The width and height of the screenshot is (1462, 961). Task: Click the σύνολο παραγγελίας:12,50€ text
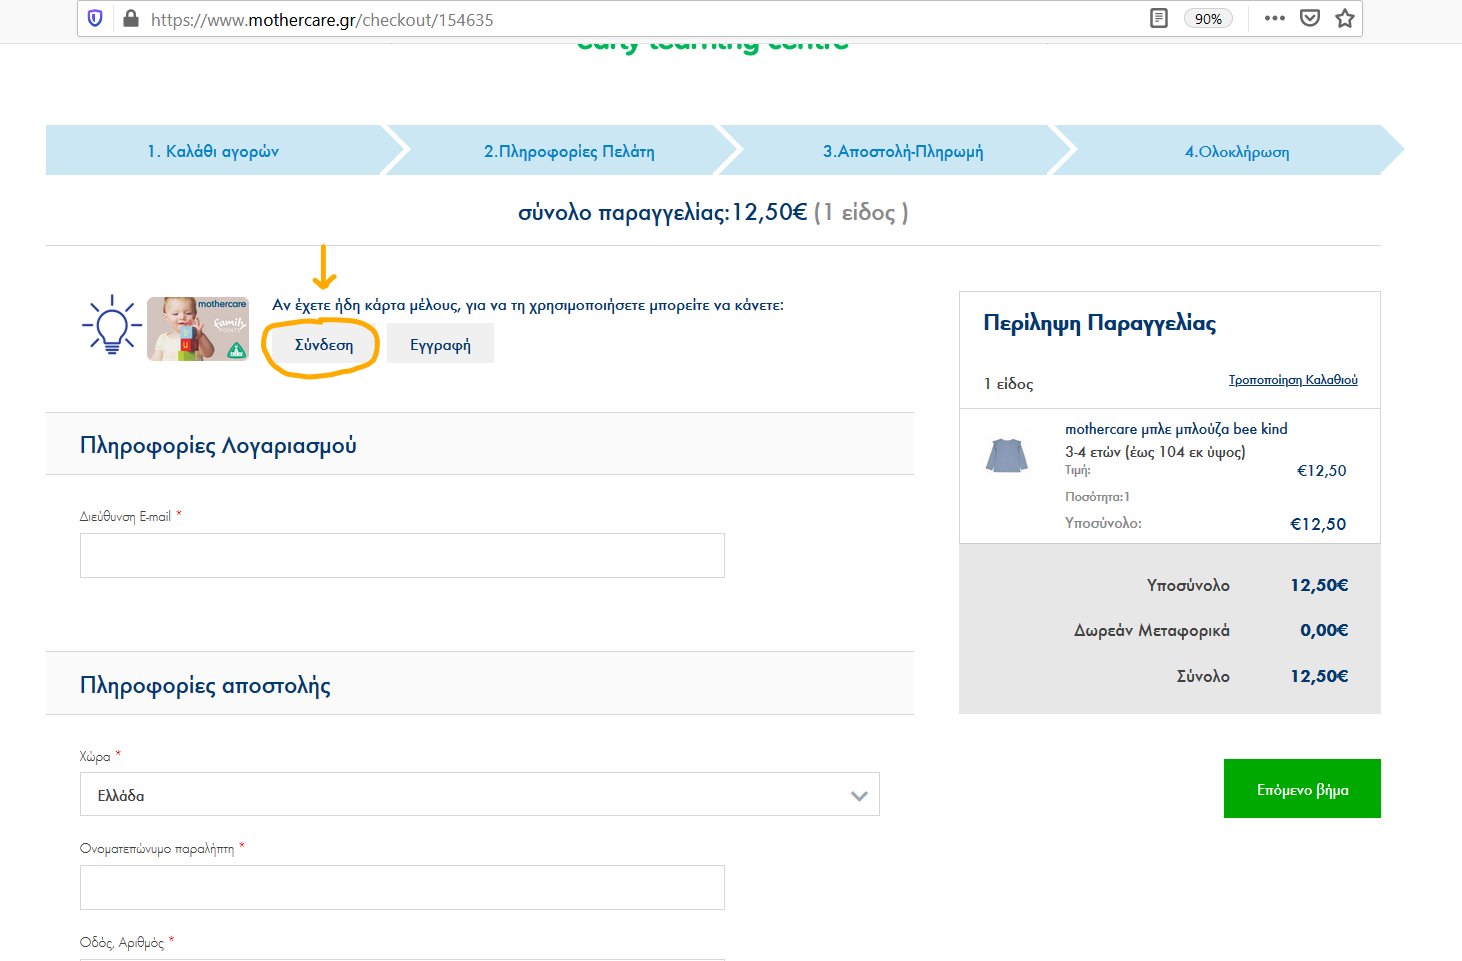pyautogui.click(x=662, y=212)
